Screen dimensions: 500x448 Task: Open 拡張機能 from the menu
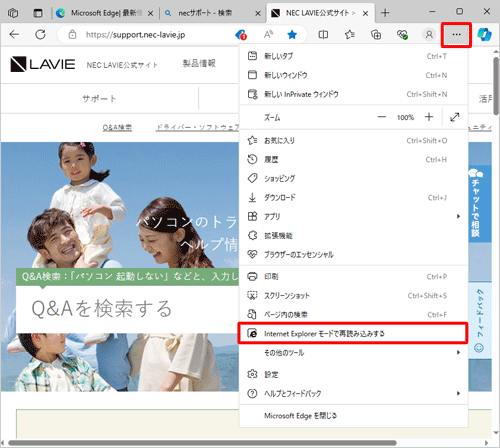point(353,235)
